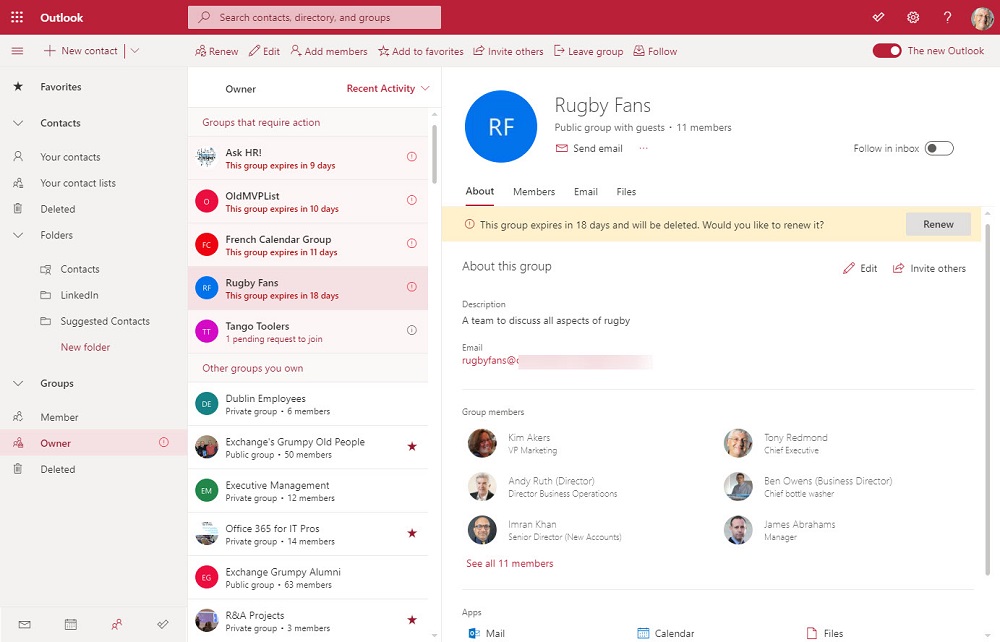This screenshot has height=642, width=1000.
Task: Turn off The new Outlook toggle
Action: tap(886, 51)
